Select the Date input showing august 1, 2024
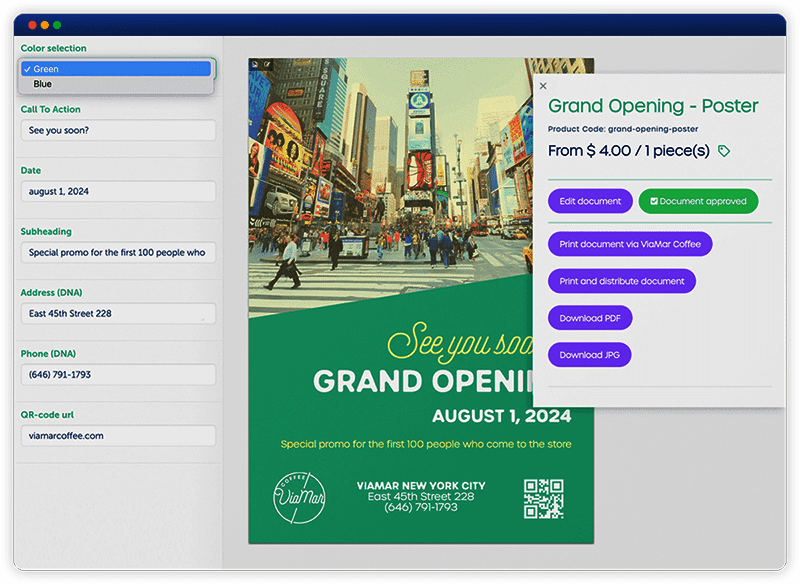The image size is (800, 584). coord(117,191)
